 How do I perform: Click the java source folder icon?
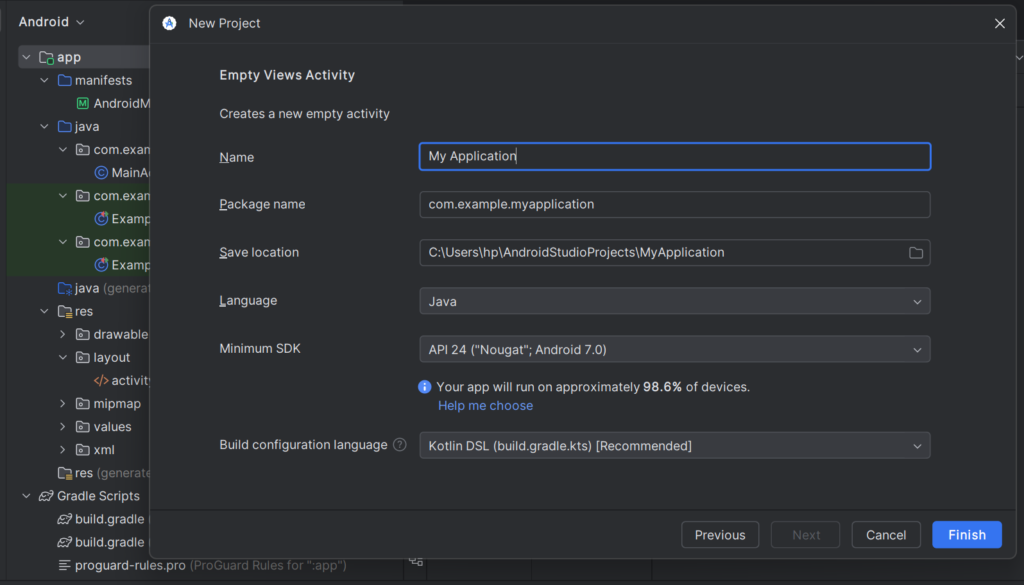pos(64,127)
